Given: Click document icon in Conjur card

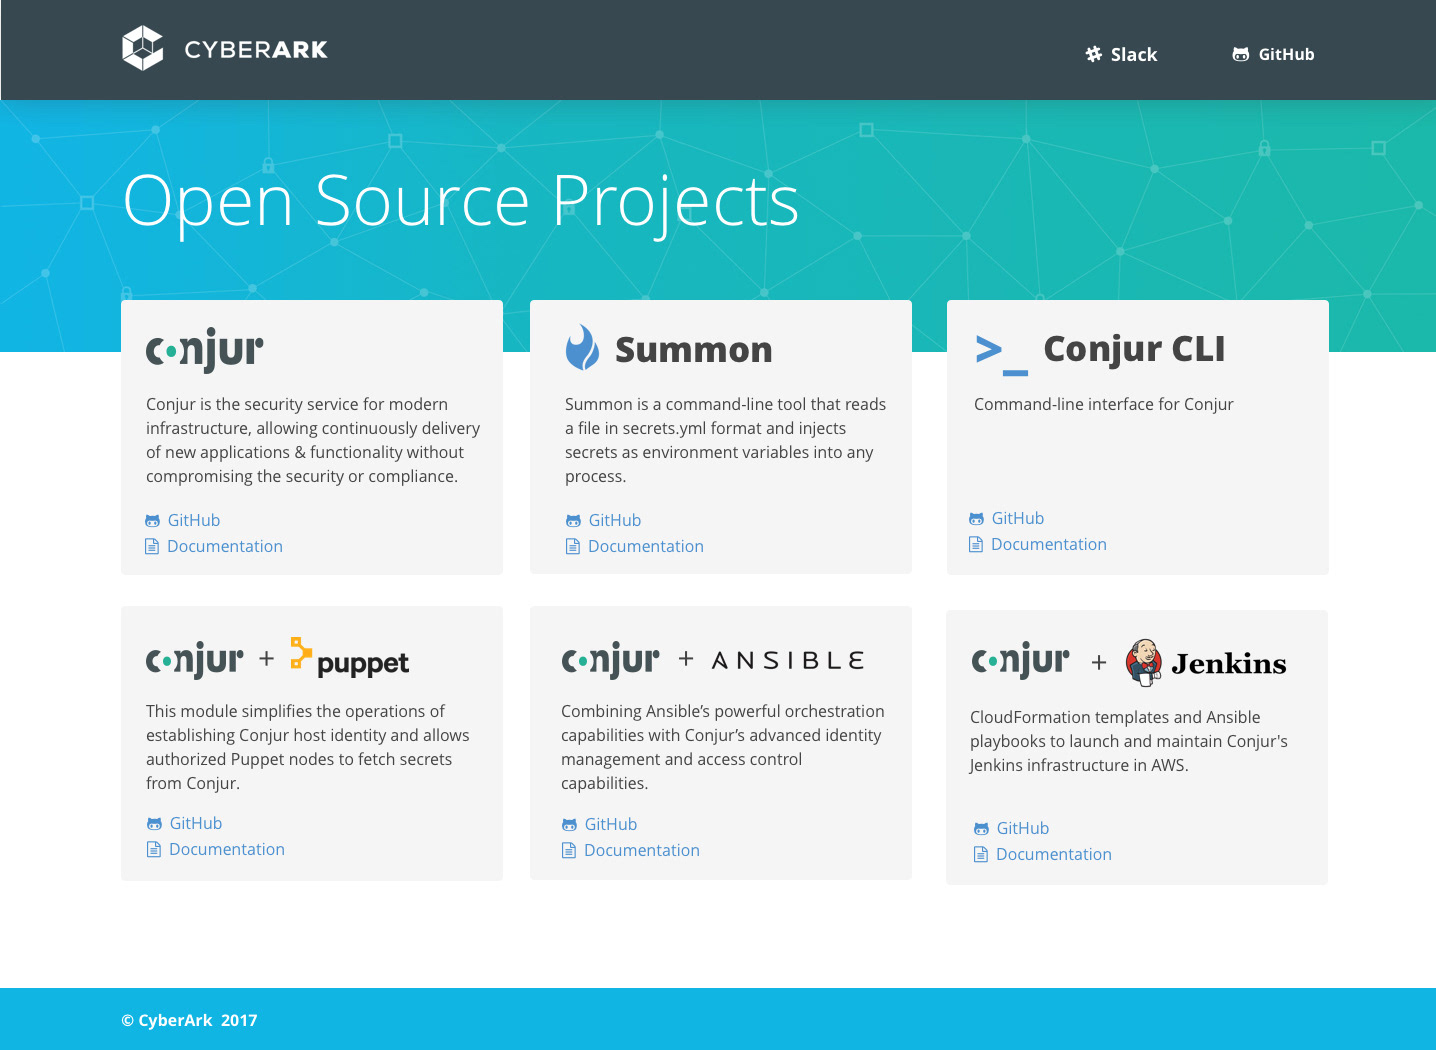Looking at the screenshot, I should point(152,546).
